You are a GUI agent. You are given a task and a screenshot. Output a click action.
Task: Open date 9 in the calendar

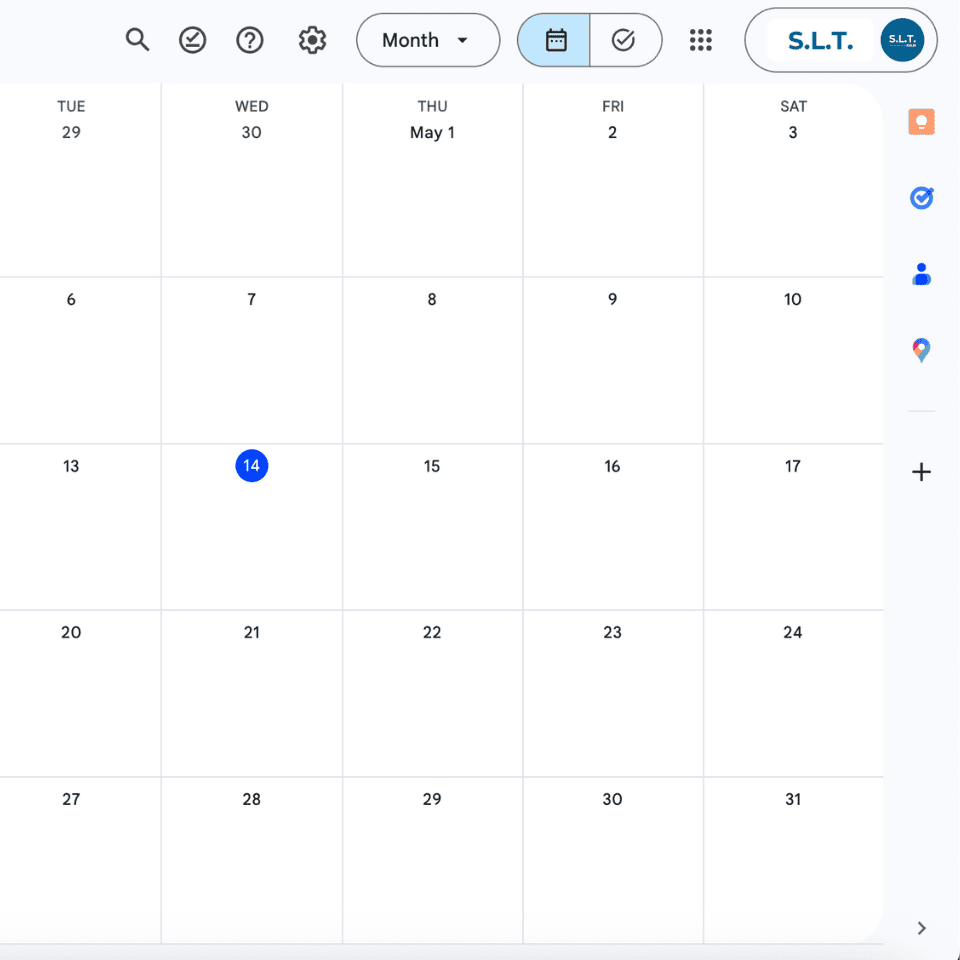pyautogui.click(x=612, y=299)
